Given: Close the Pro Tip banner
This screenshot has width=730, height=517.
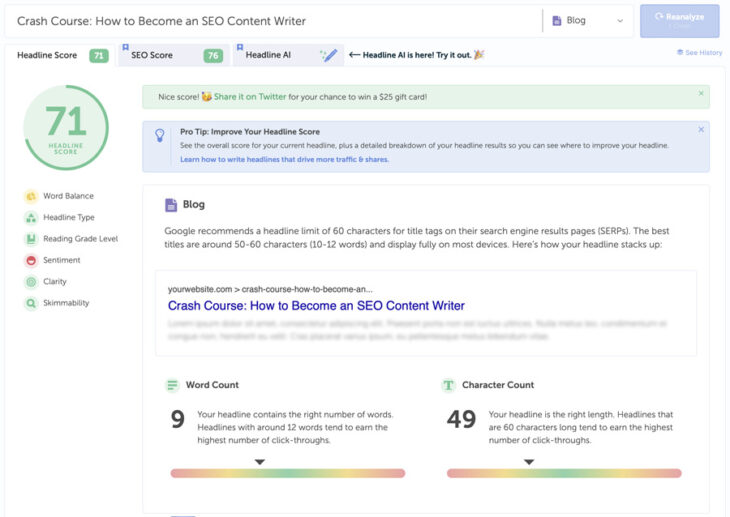Looking at the screenshot, I should 701,130.
